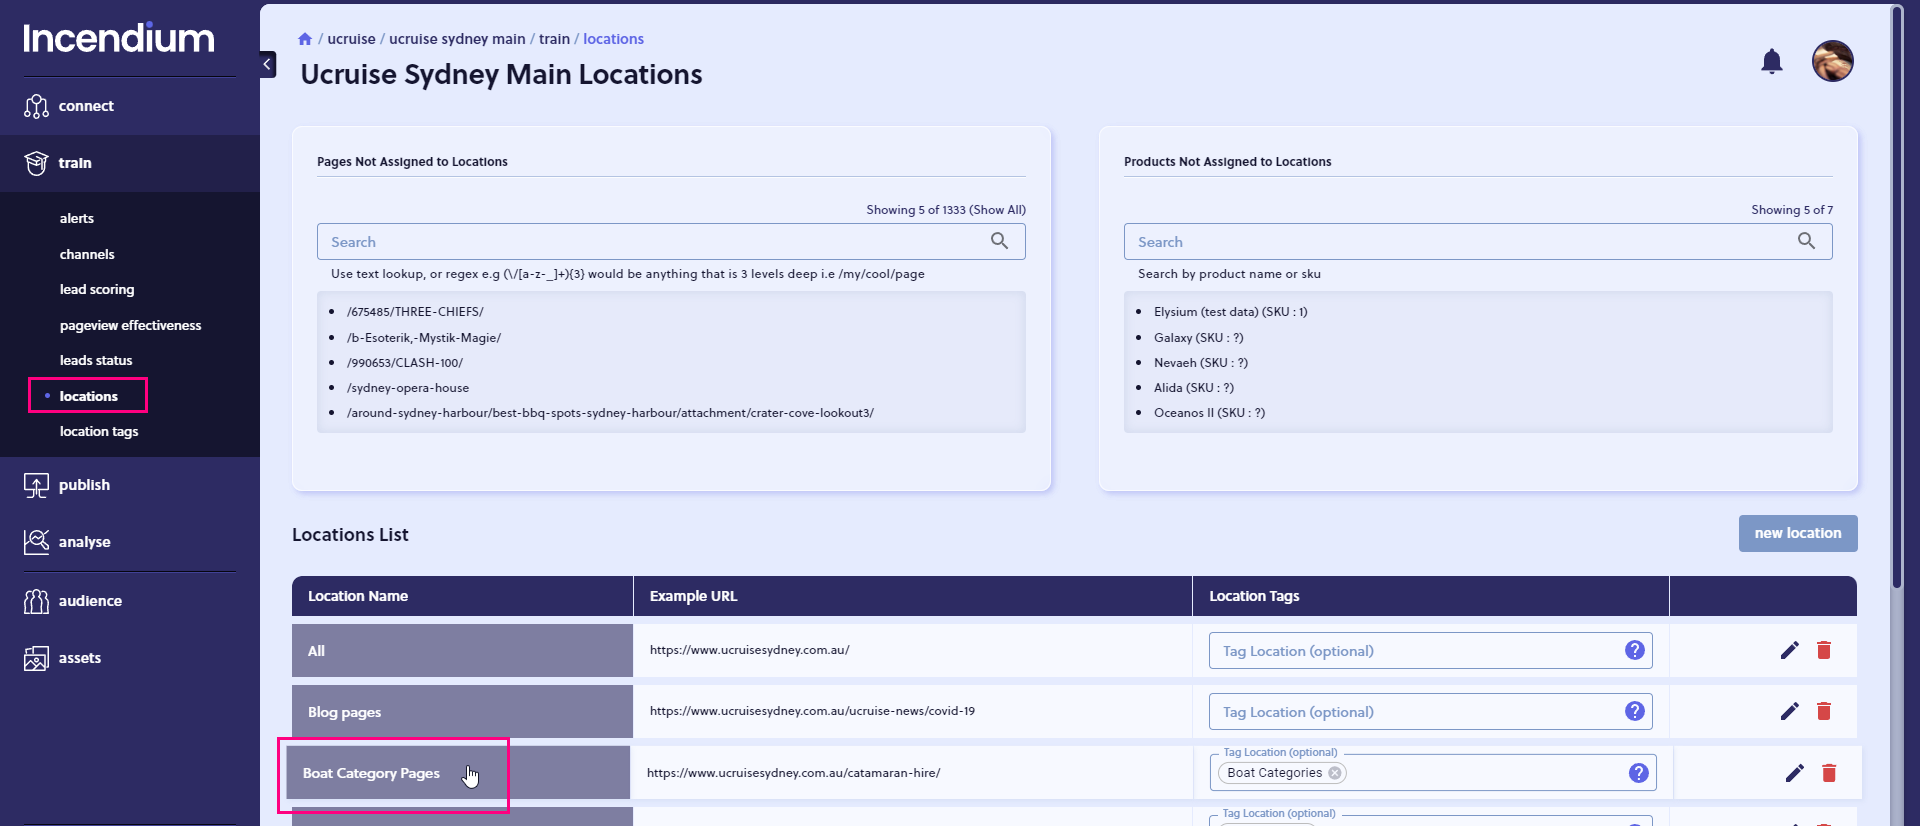
Task: Click Tag Location field in Boat Category row
Action: coord(1434,773)
